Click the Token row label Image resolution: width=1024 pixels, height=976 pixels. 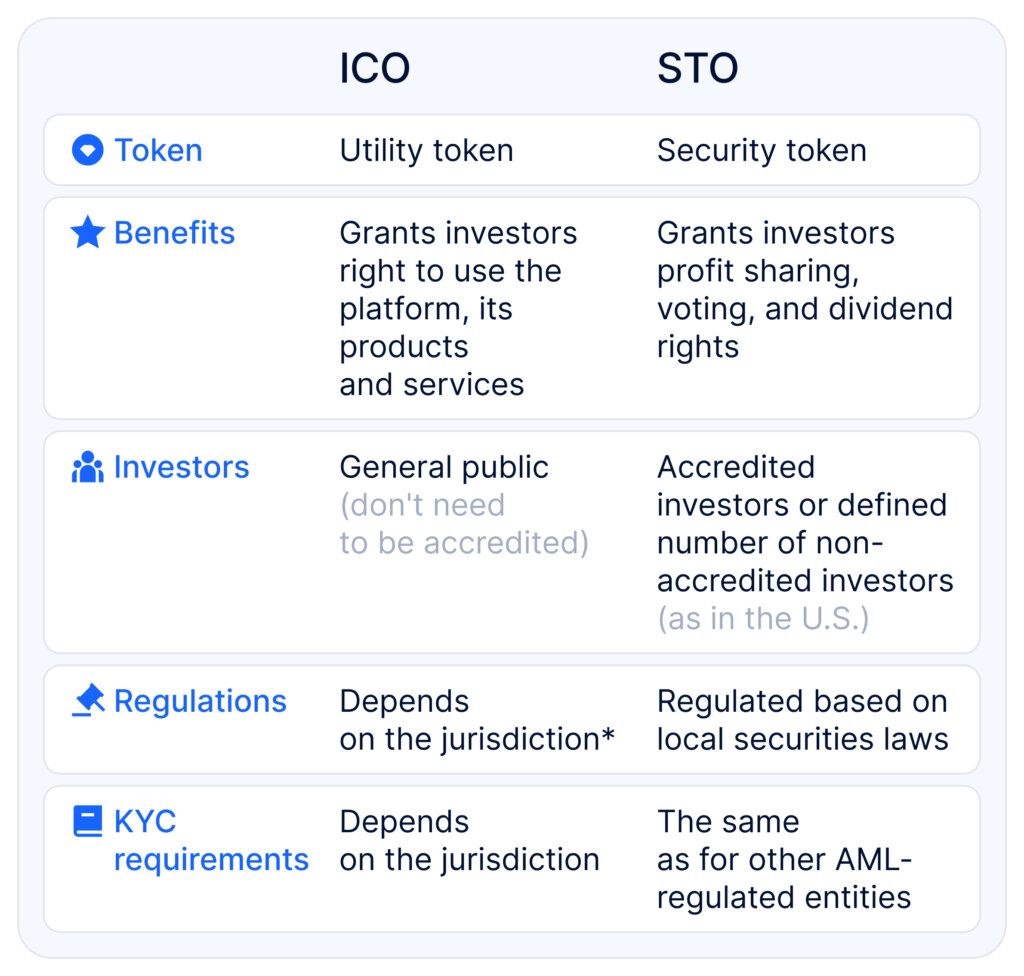pos(158,150)
